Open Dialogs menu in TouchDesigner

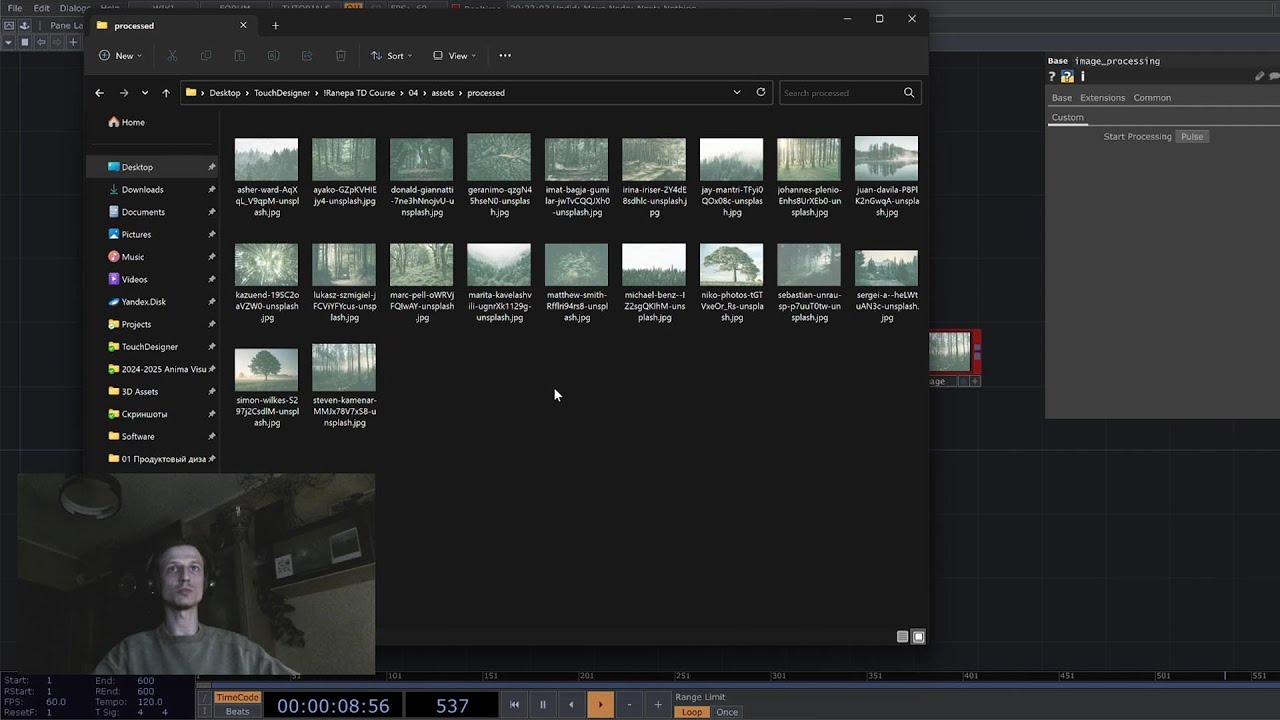click(x=75, y=8)
